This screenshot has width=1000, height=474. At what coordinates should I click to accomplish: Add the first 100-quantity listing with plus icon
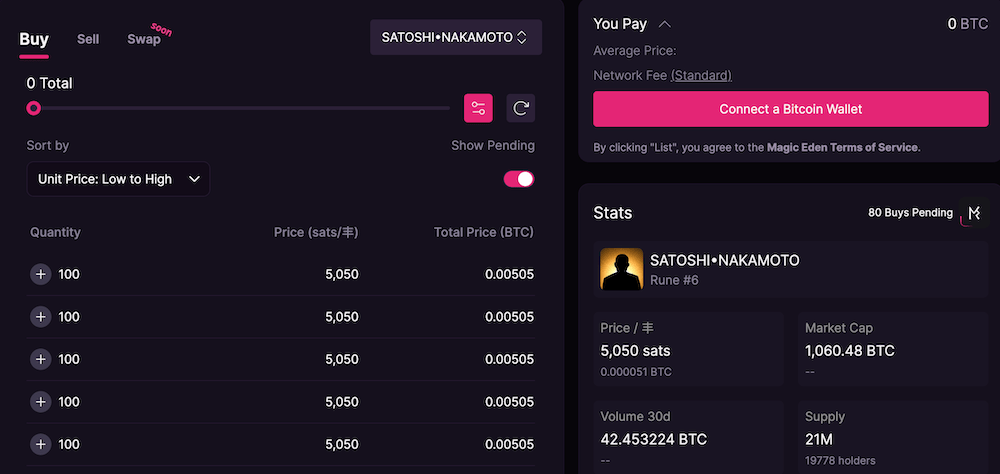coord(40,274)
